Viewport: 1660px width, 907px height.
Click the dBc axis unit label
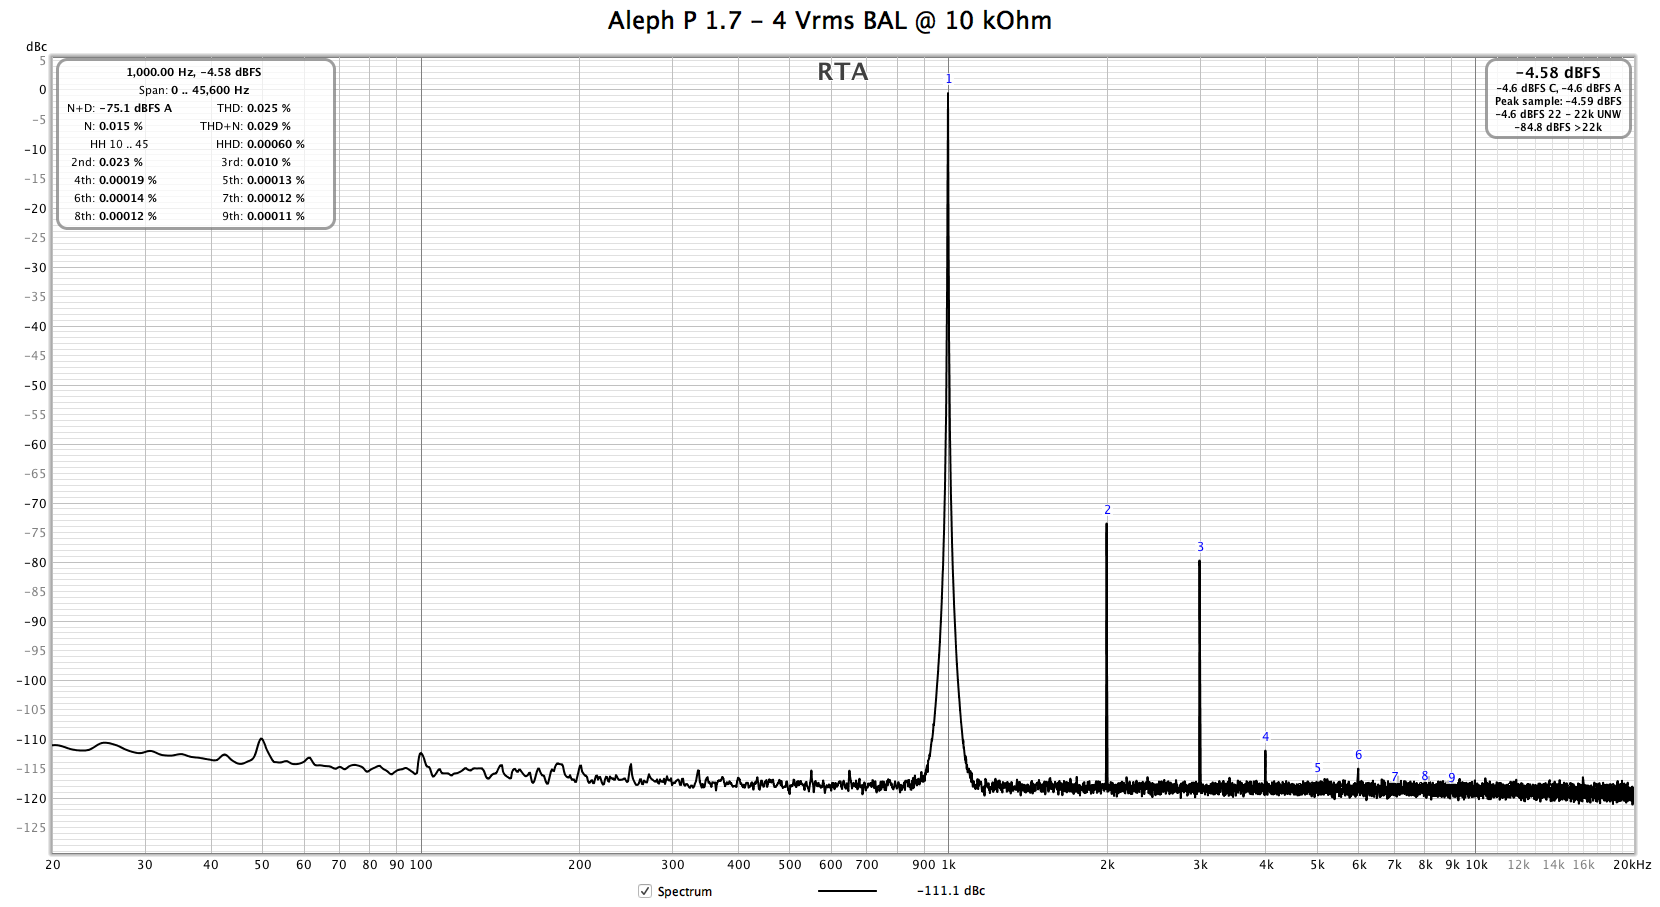coord(36,47)
